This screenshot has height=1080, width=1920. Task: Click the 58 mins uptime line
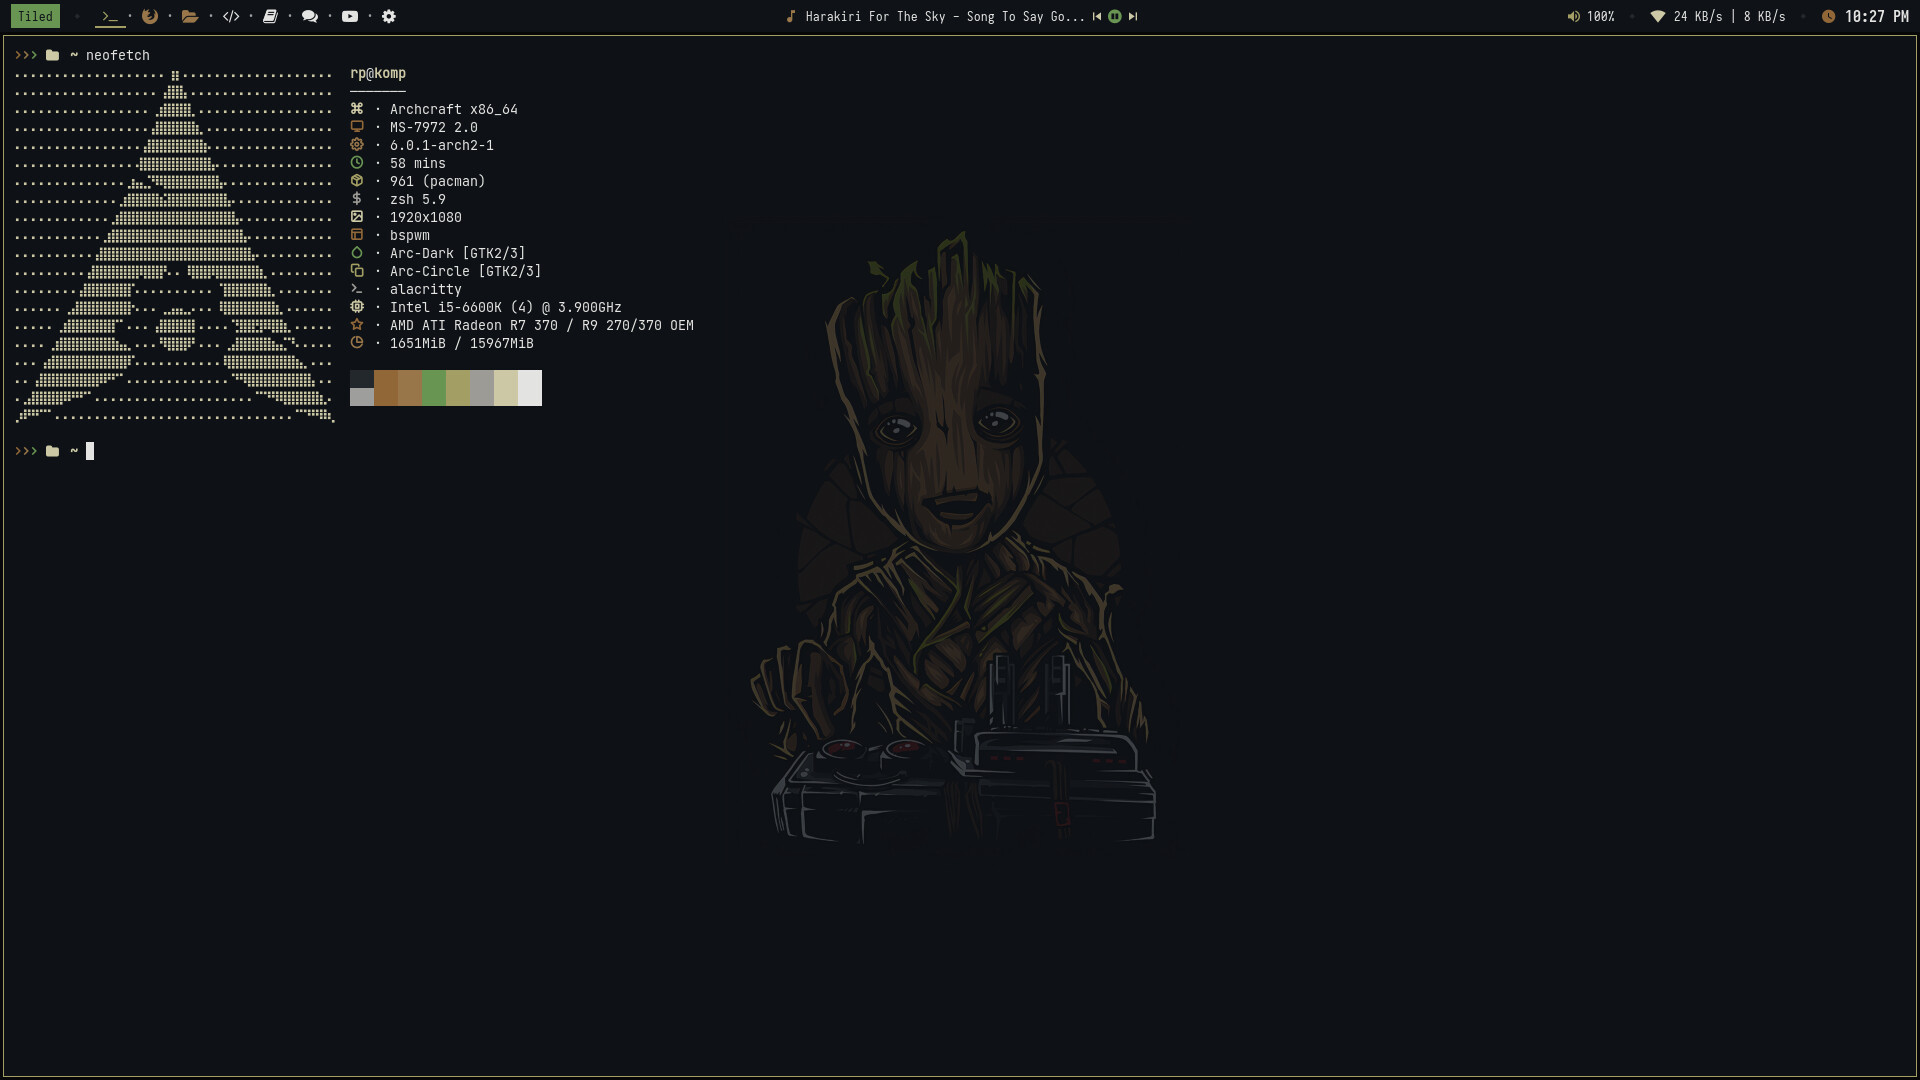click(418, 164)
